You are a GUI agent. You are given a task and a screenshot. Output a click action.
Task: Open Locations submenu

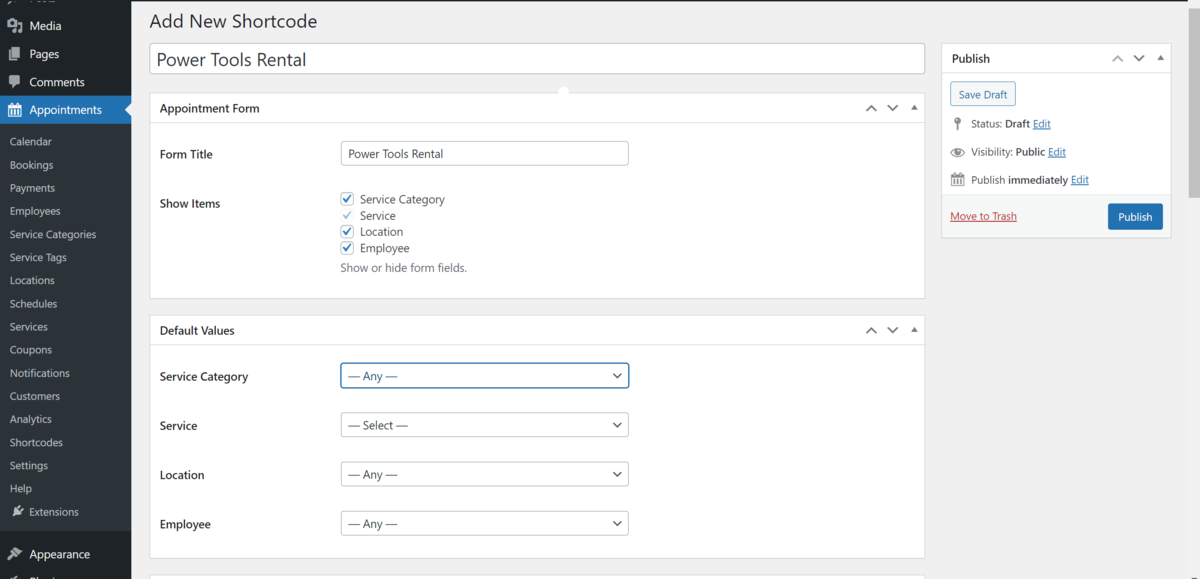[x=32, y=280]
